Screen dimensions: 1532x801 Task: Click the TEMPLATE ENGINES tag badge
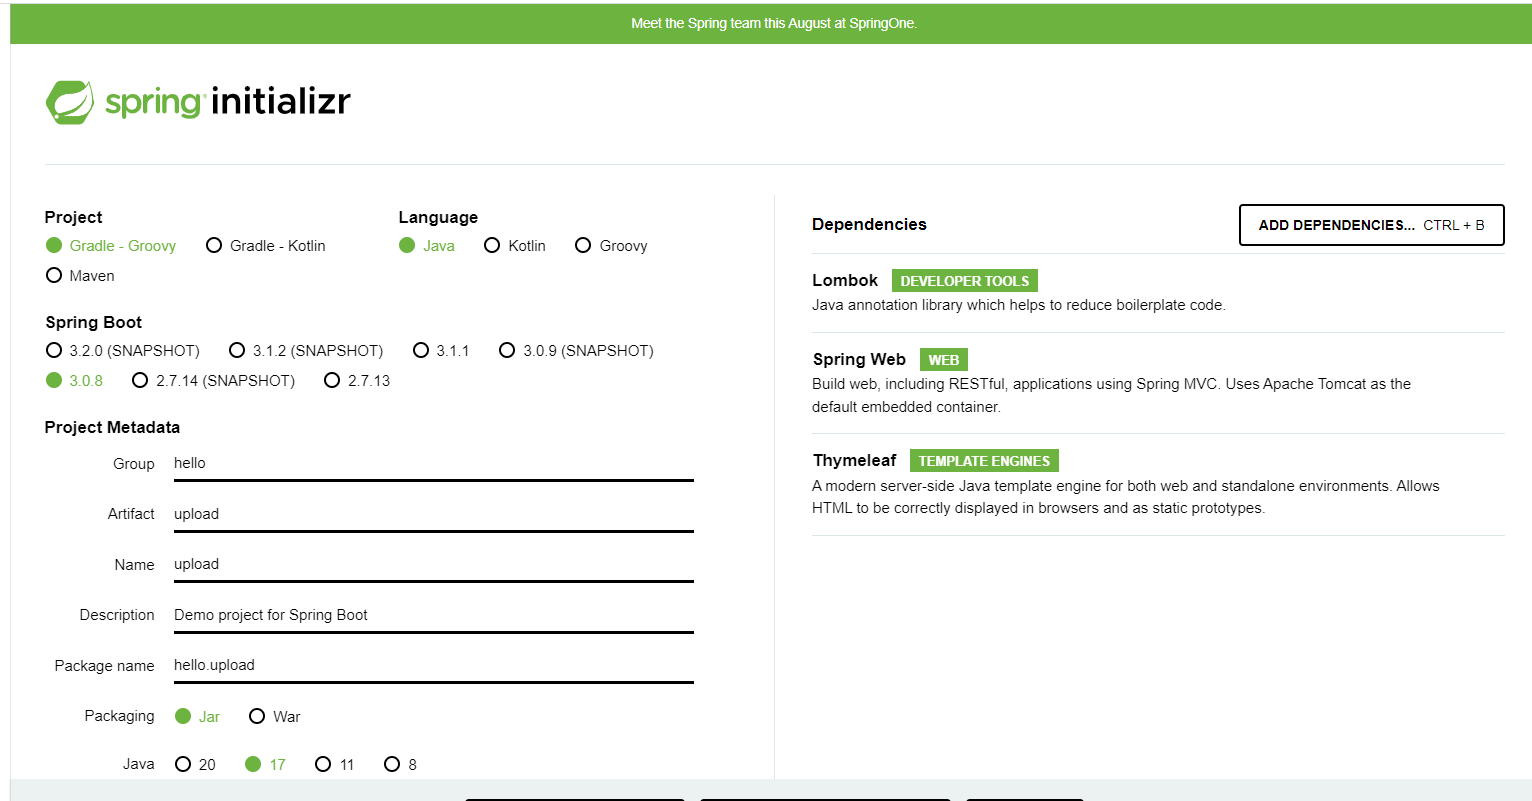[984, 461]
